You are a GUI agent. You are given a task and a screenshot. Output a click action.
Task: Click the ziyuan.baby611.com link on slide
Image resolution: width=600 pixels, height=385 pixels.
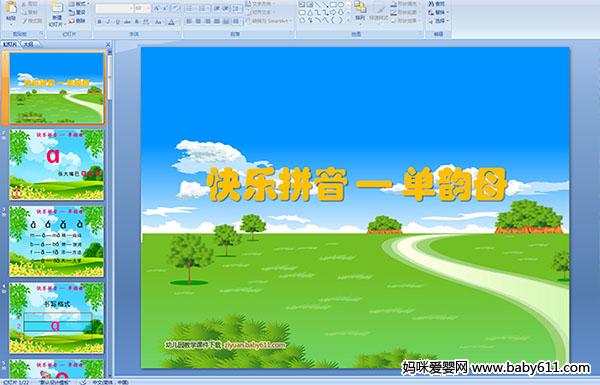(x=254, y=345)
